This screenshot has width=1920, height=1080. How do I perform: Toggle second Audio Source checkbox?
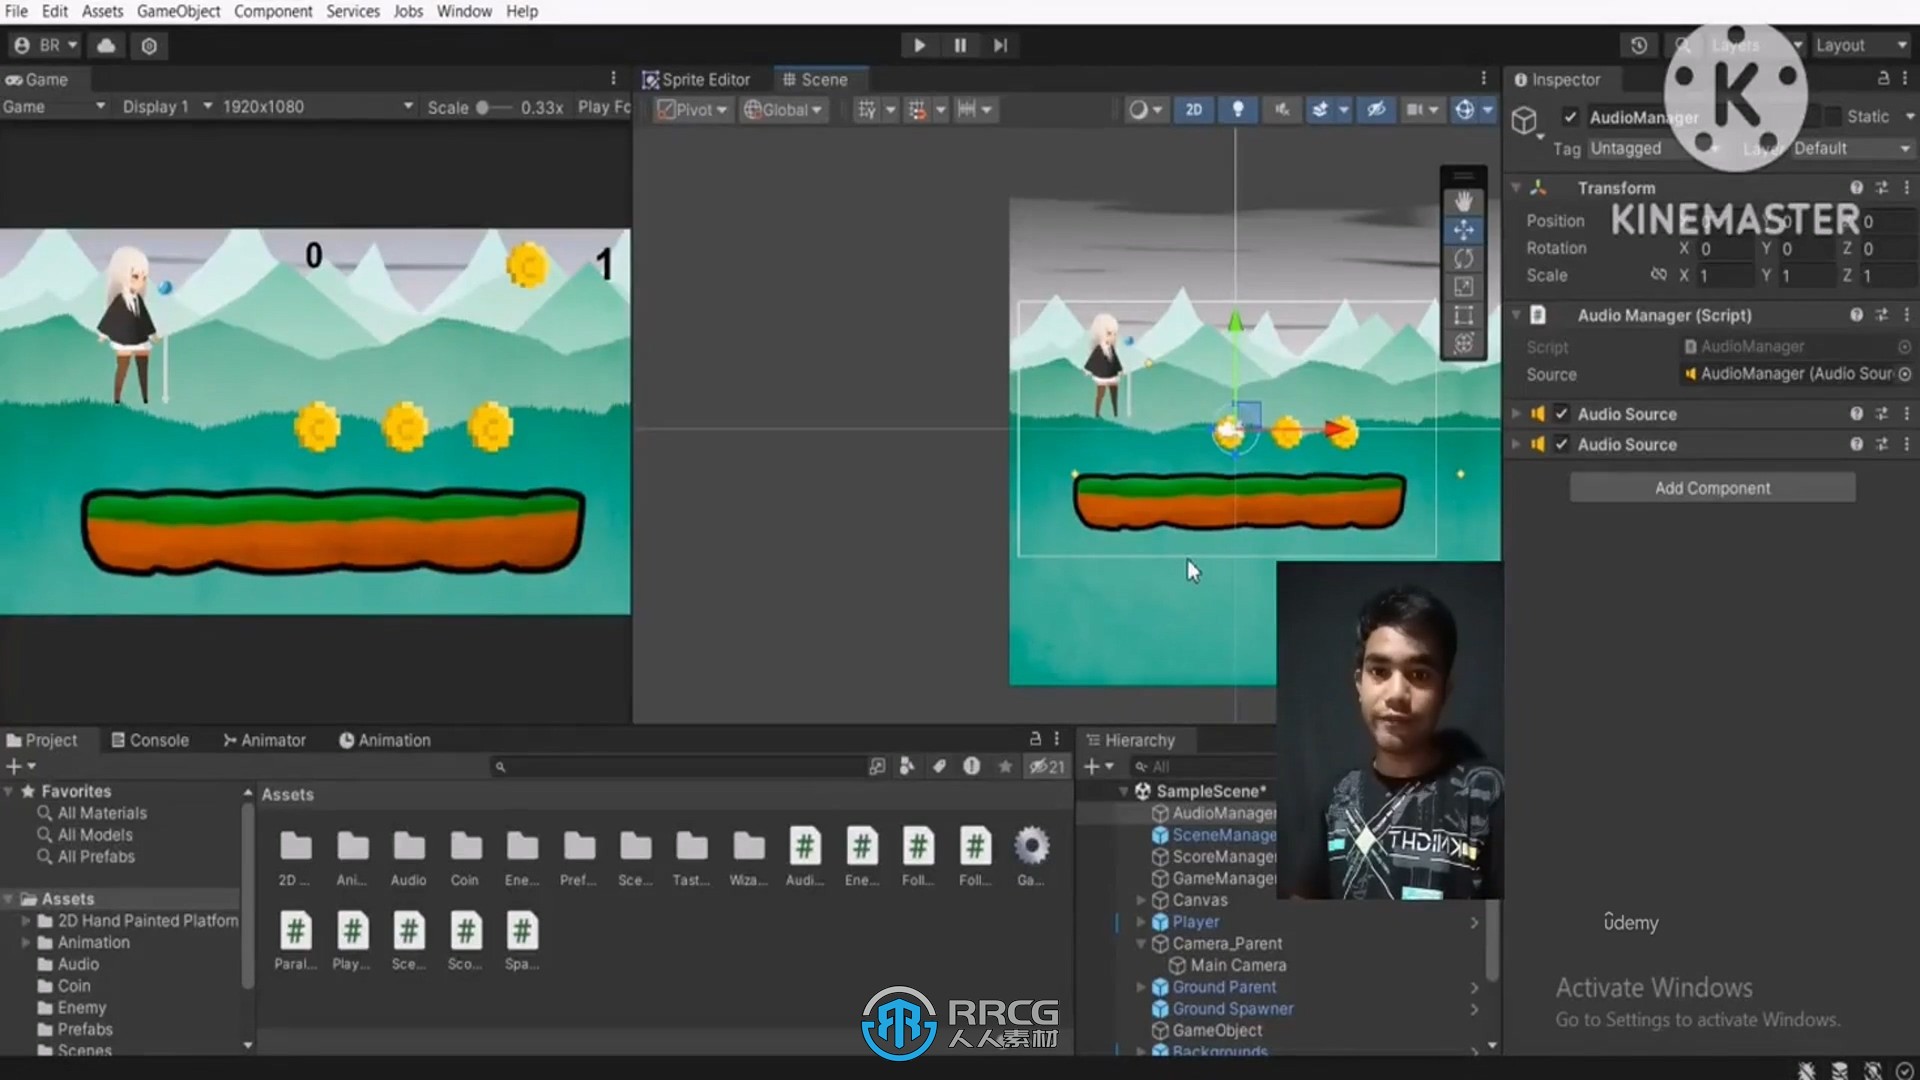pos(1563,444)
